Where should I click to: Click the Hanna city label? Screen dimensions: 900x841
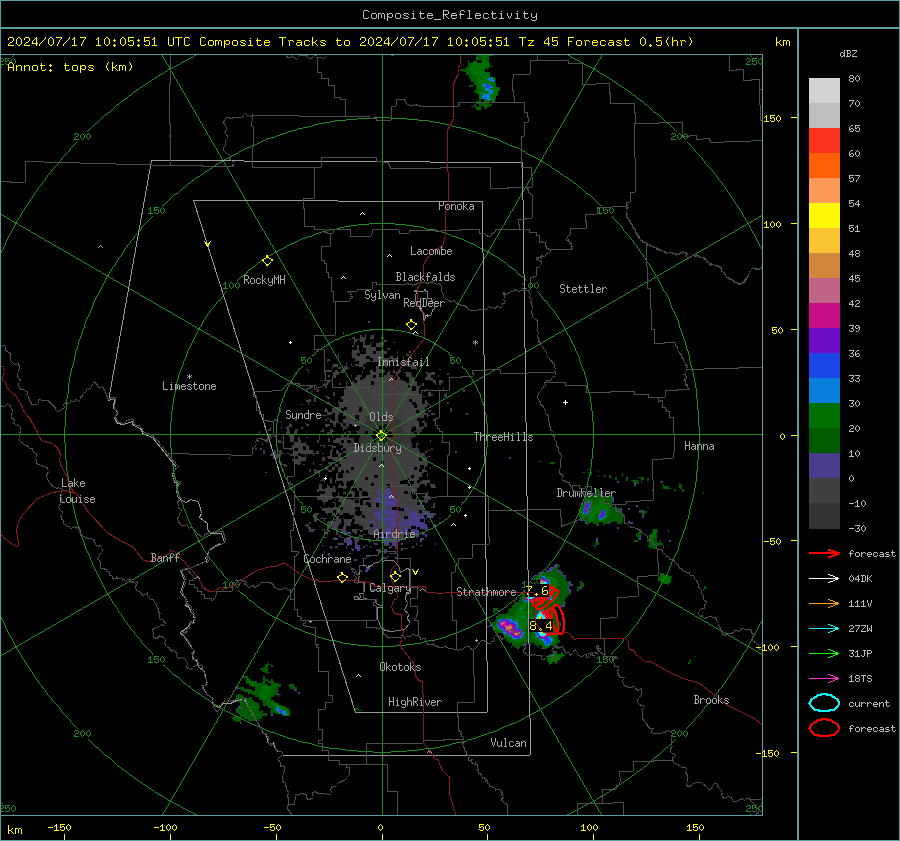tap(699, 446)
